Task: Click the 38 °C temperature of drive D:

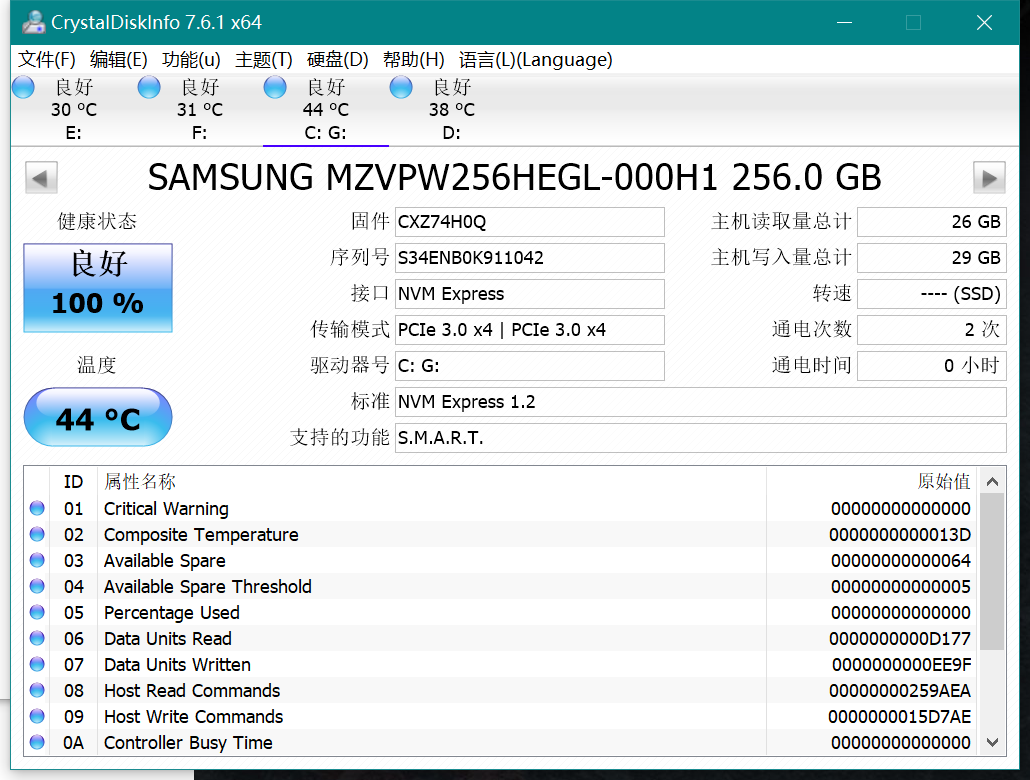Action: click(x=452, y=110)
